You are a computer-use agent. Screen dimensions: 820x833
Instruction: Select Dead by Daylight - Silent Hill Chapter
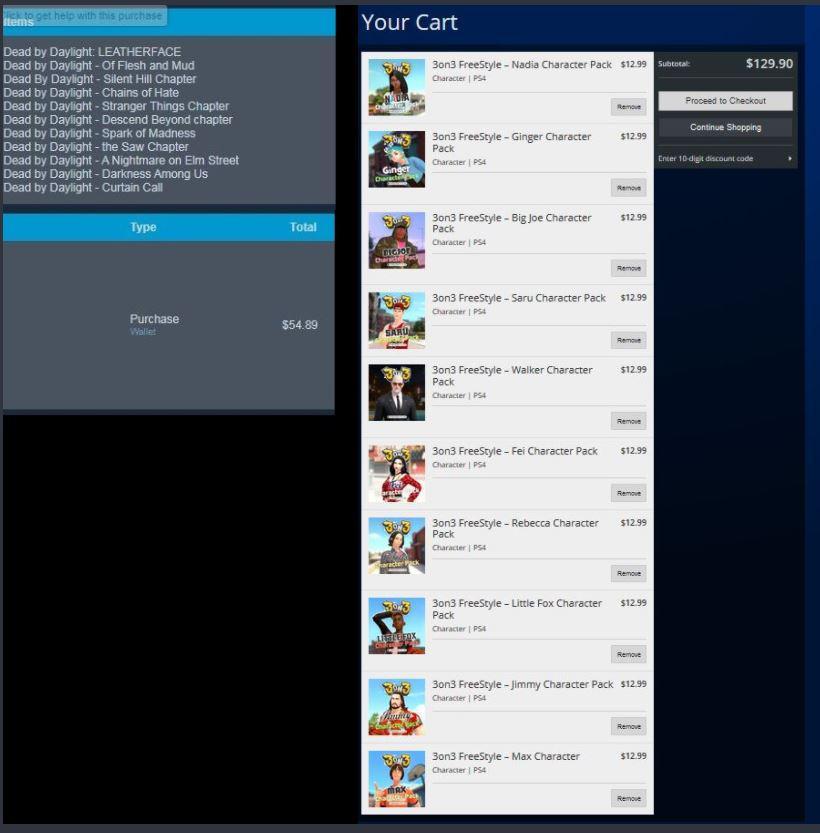(x=100, y=78)
